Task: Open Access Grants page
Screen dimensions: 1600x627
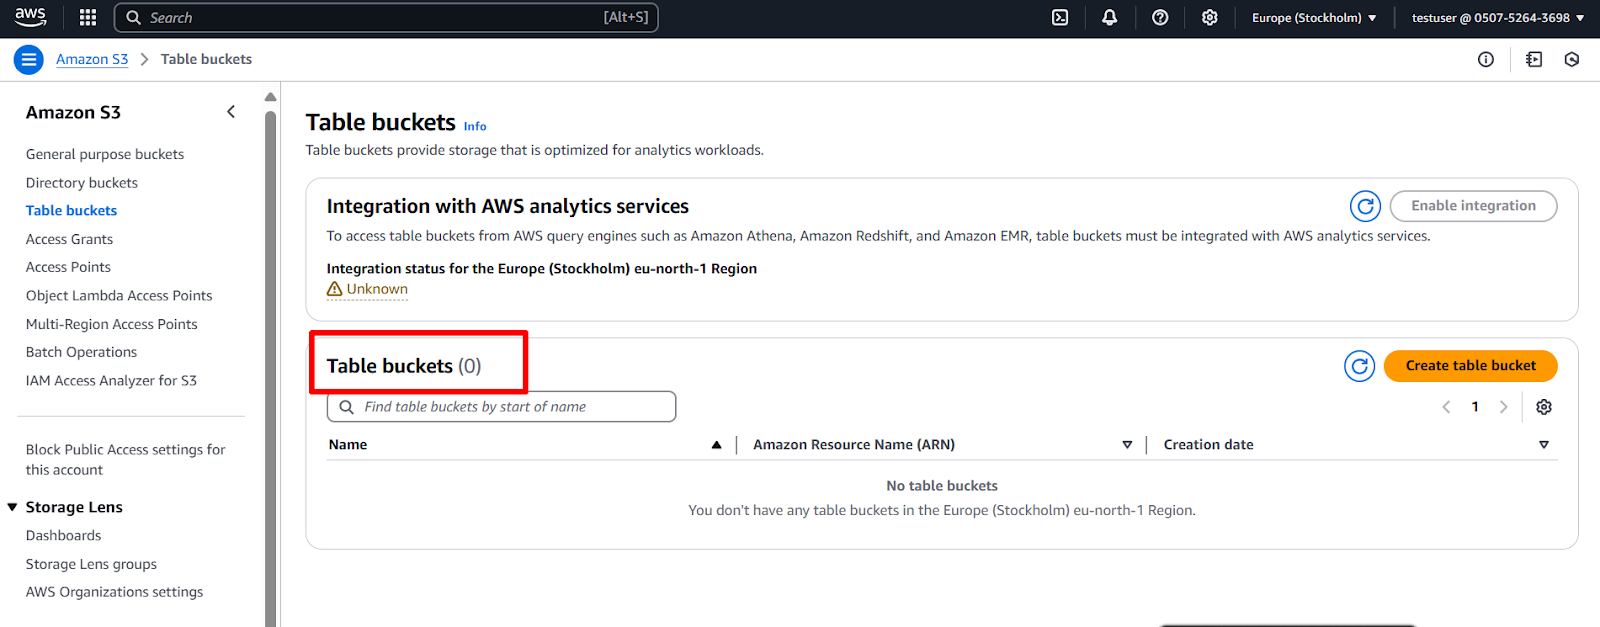Action: [x=69, y=239]
